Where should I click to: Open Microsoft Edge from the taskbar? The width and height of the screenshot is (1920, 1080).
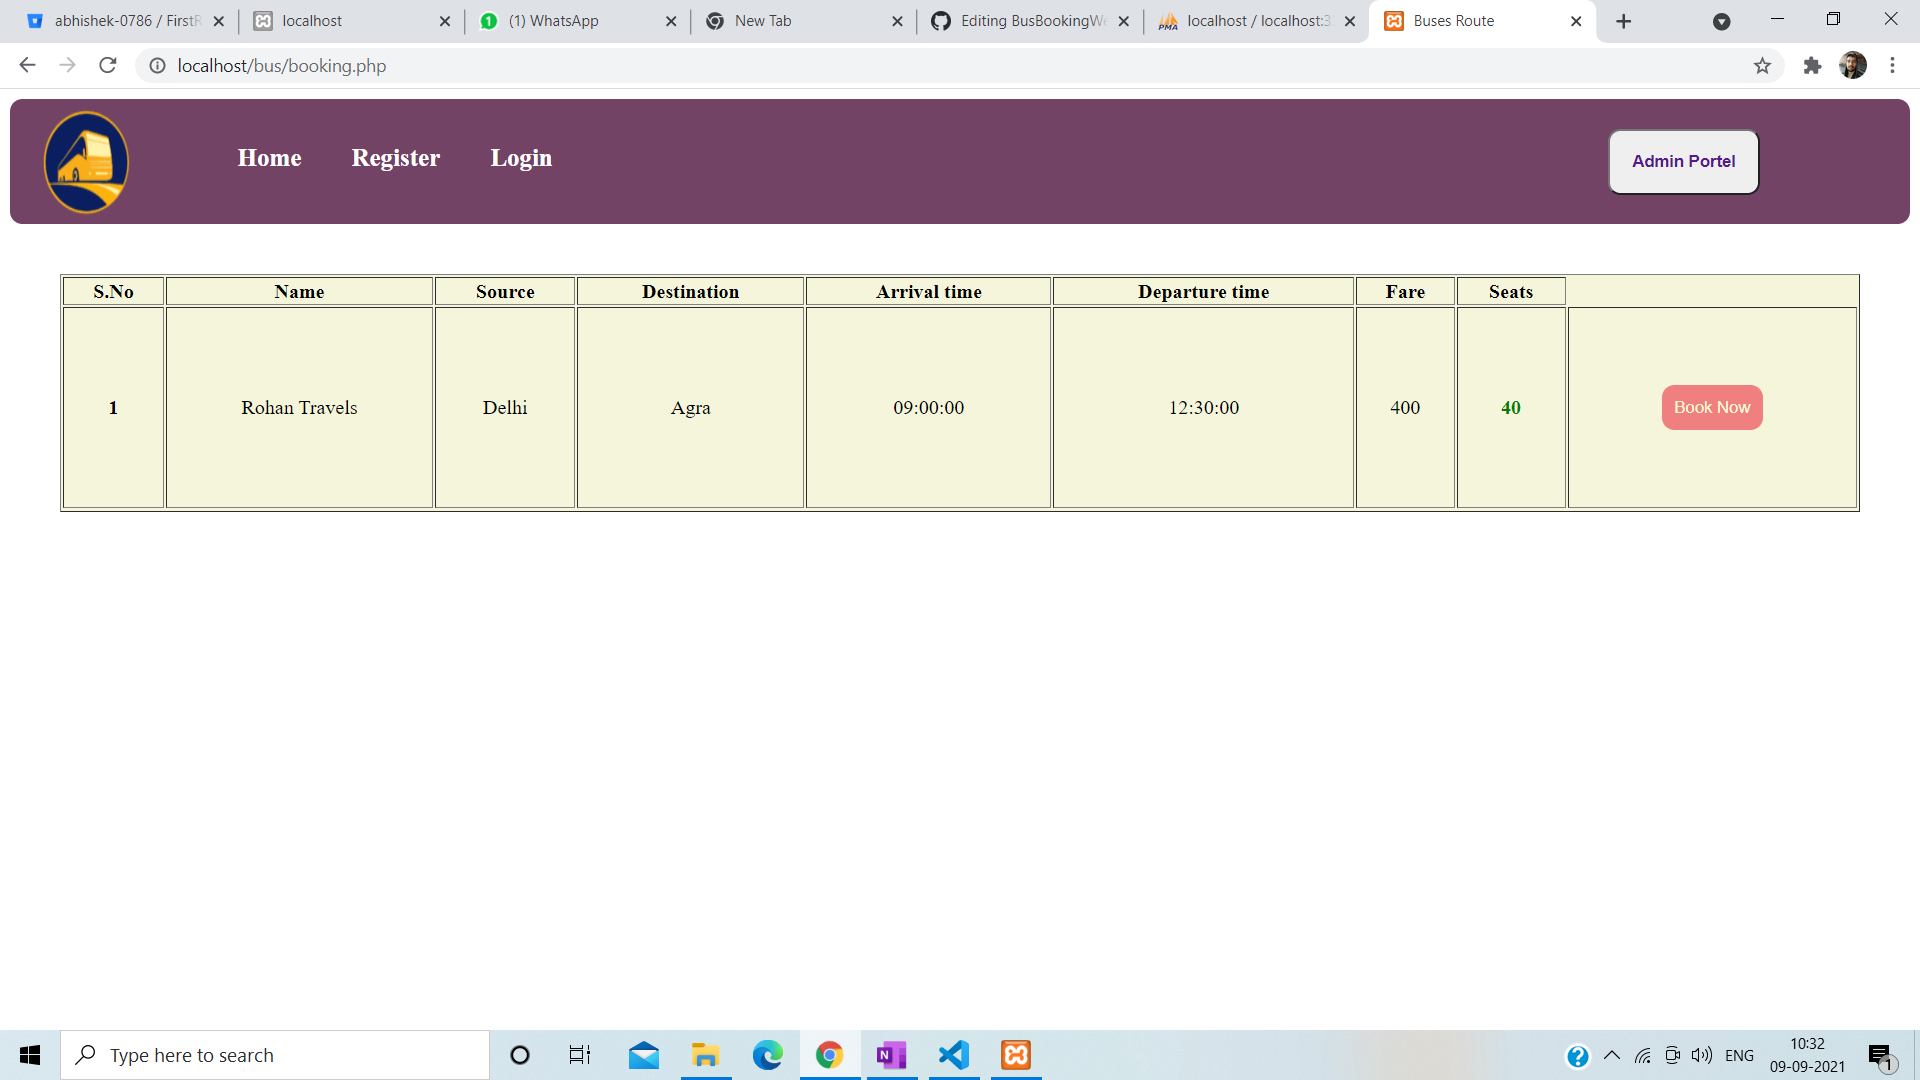[768, 1054]
